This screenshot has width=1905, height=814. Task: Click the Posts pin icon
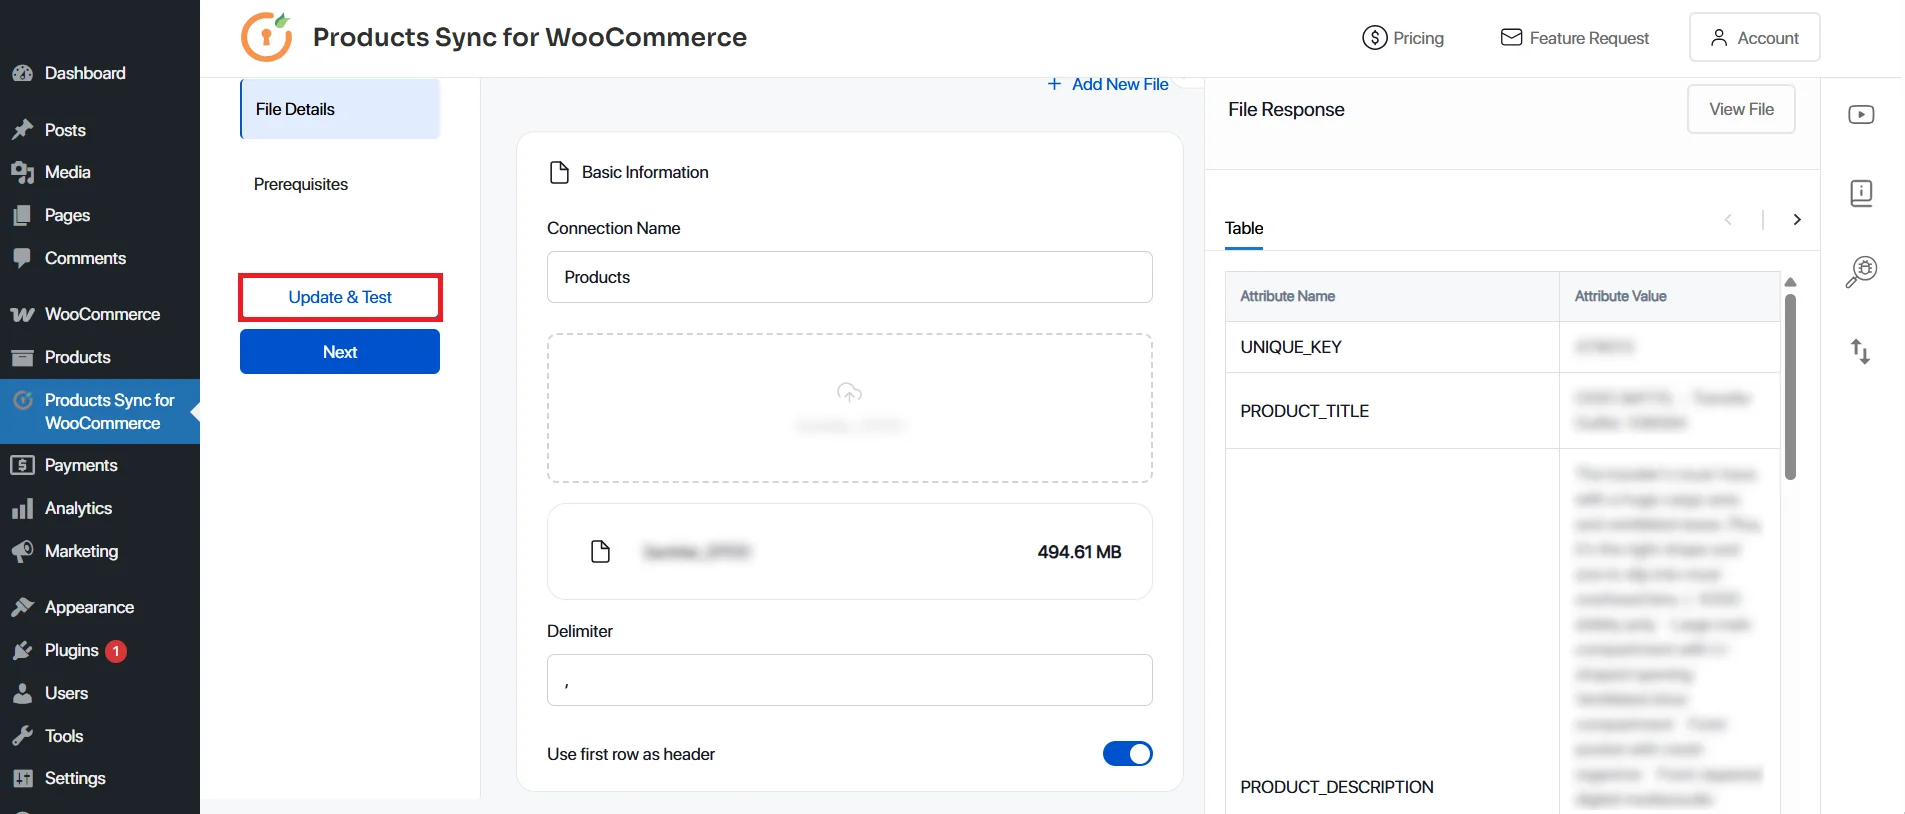[x=22, y=130]
